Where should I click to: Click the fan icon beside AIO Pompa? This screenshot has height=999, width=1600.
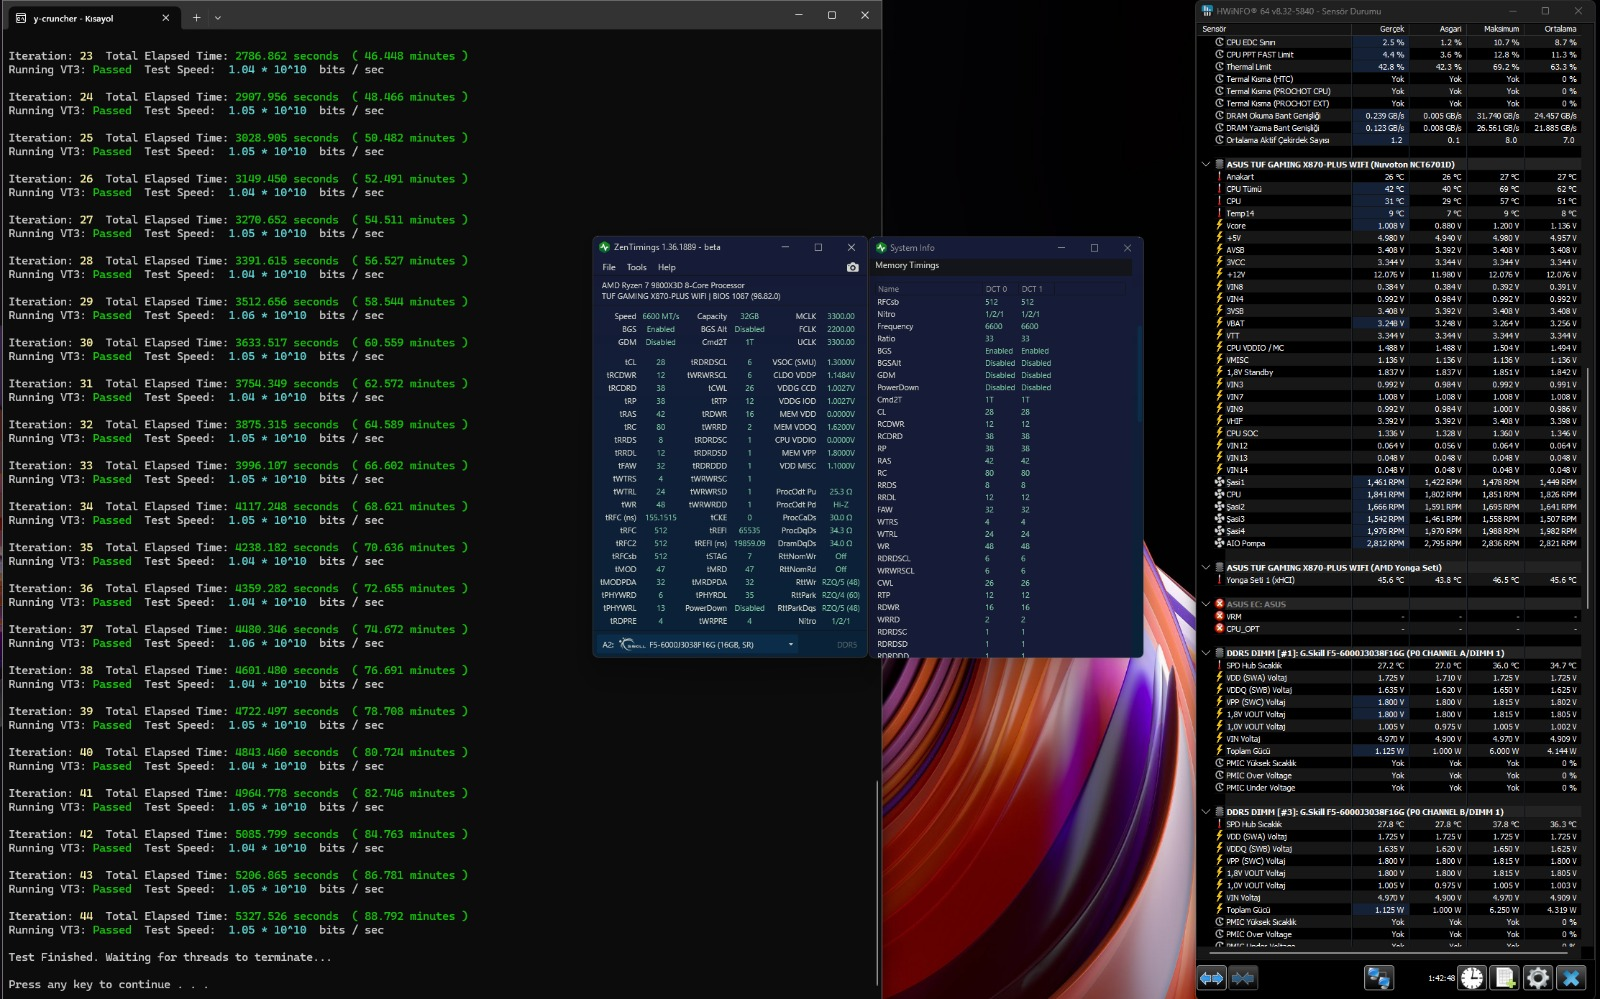[x=1219, y=543]
